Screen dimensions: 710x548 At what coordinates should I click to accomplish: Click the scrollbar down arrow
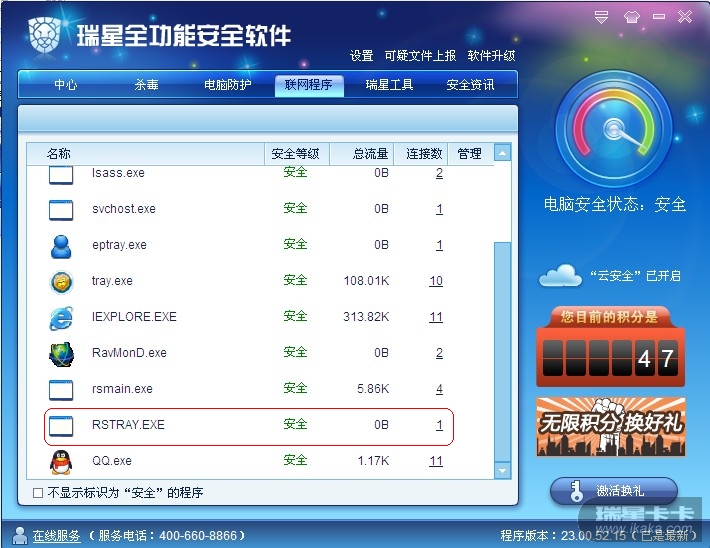coord(503,471)
